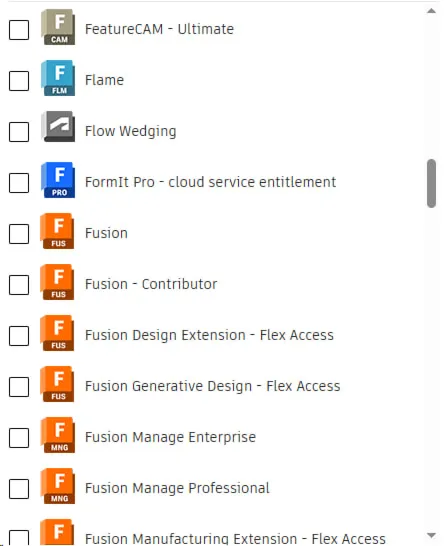Viewport: 444px width, 546px height.
Task: Click the Fusion Manufacturing Extension label
Action: (x=235, y=539)
